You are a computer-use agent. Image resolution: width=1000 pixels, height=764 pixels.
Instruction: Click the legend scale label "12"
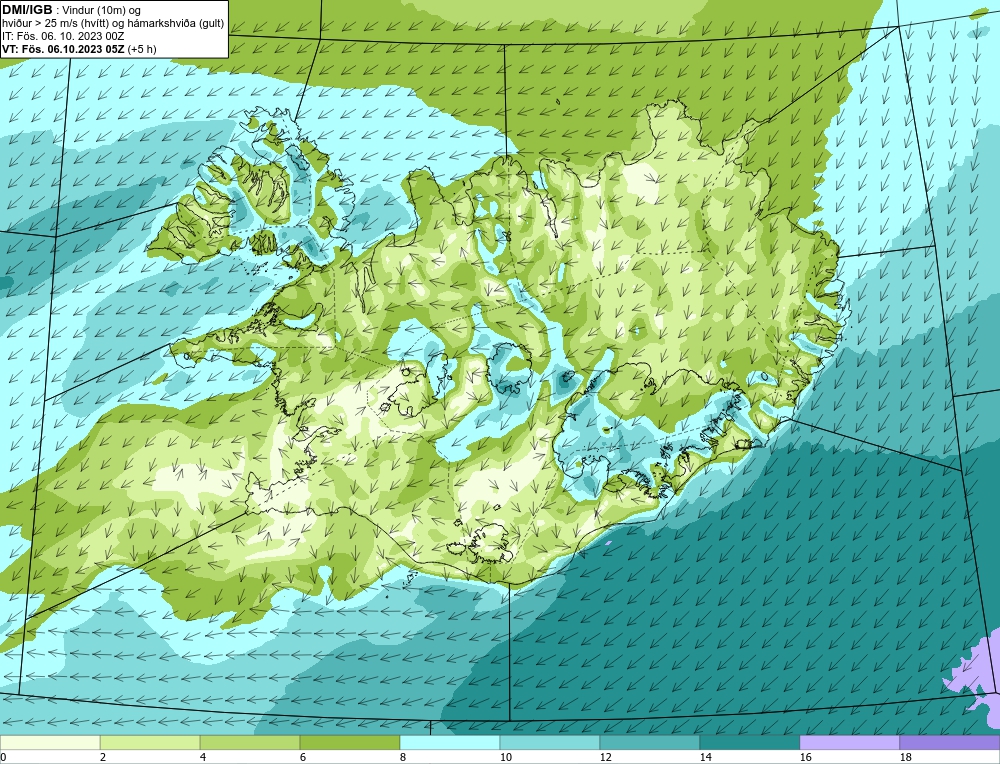606,757
